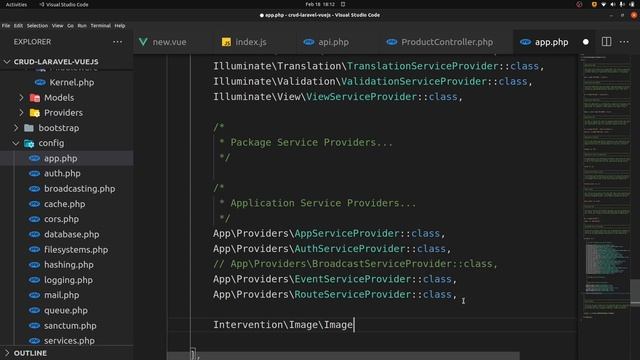Click the PHP icon beside database.php
The image size is (640, 360).
34,234
